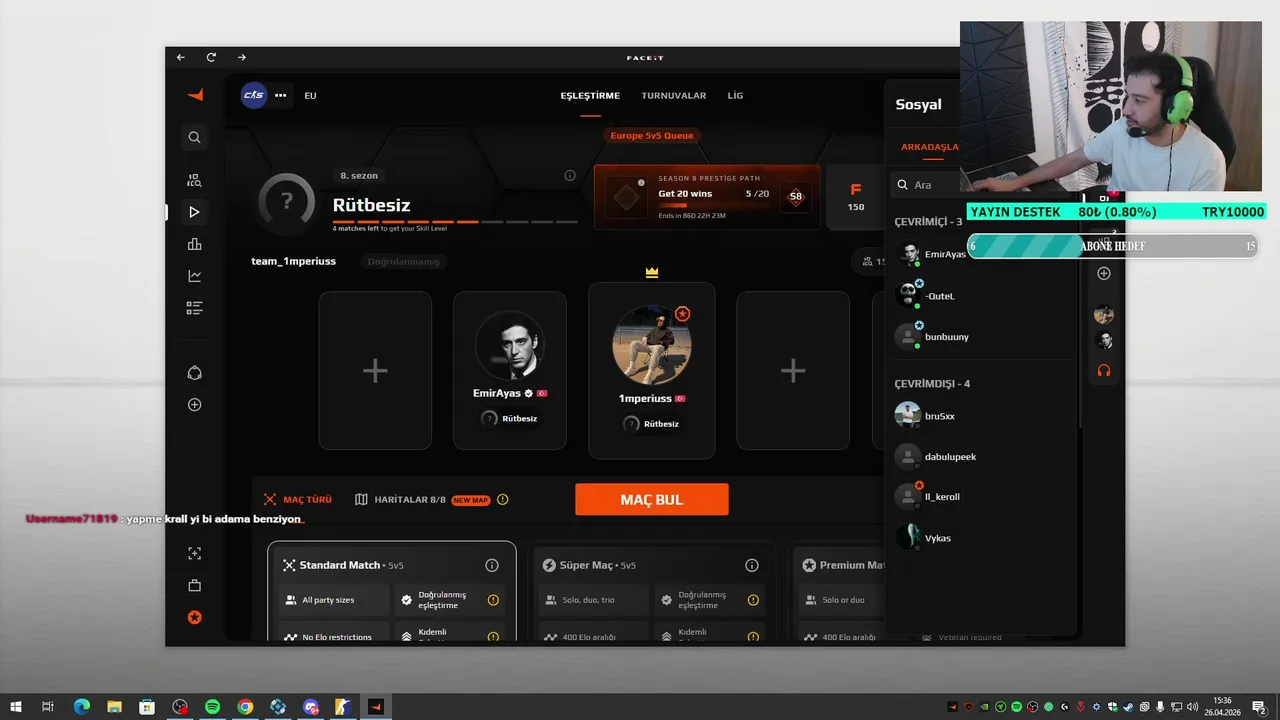Screen dimensions: 1280x720
Task: Click the Europe 5v5 Queue badge
Action: [652, 135]
